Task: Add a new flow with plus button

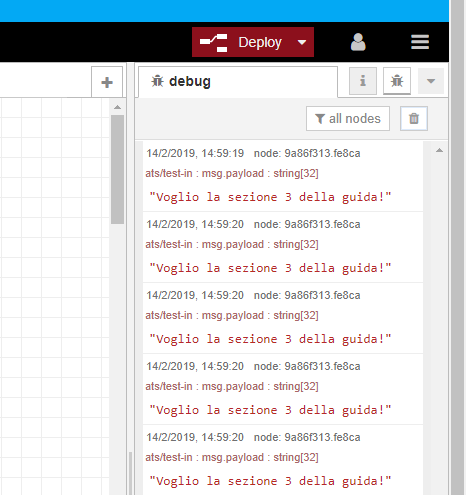Action: click(x=107, y=82)
